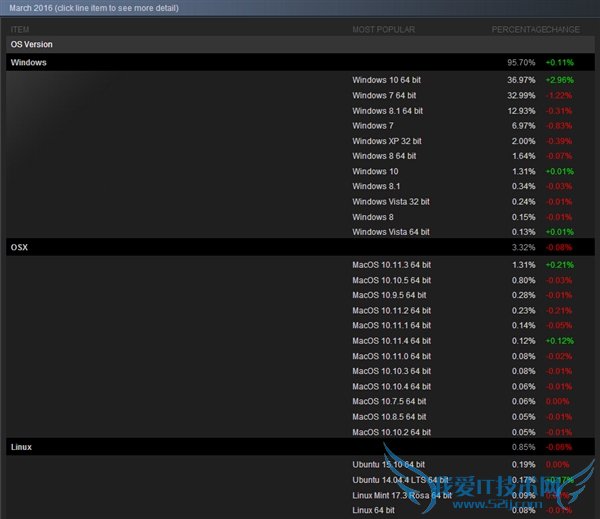Click the 0.34% Windows 8.1 share

(x=523, y=186)
